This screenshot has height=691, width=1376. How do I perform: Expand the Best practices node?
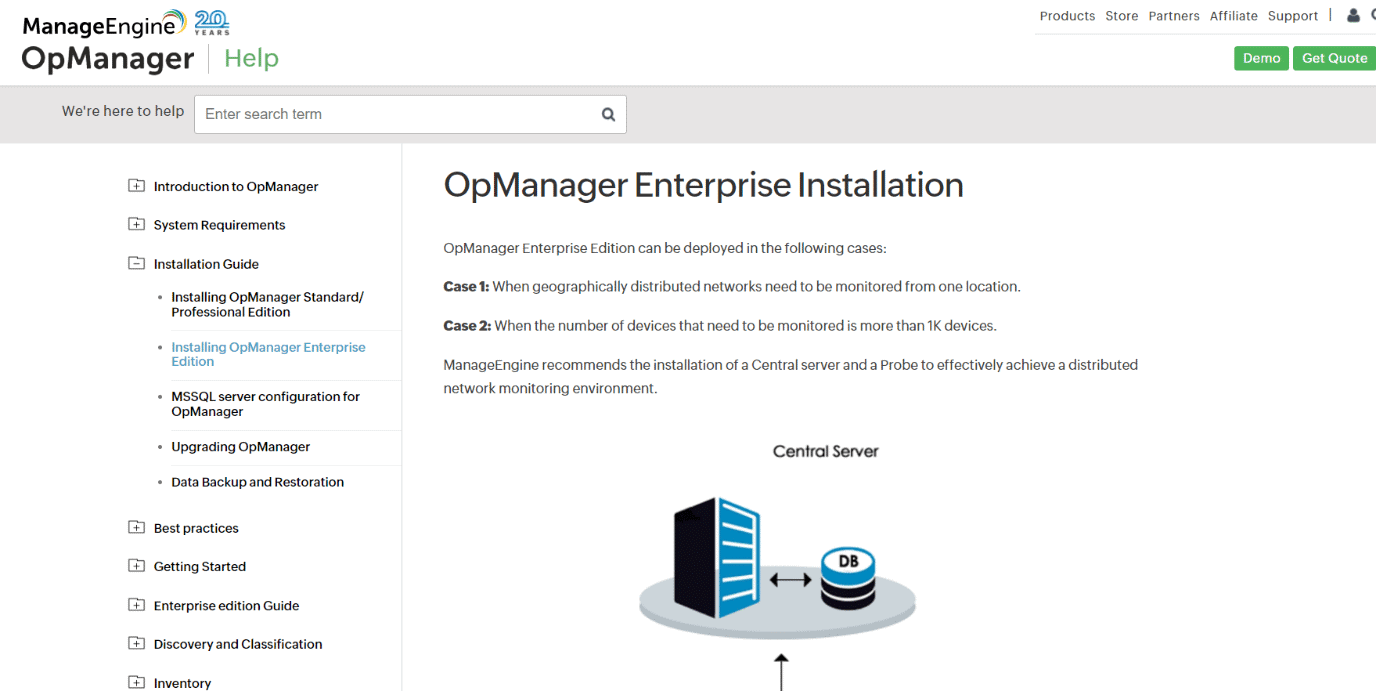click(136, 528)
